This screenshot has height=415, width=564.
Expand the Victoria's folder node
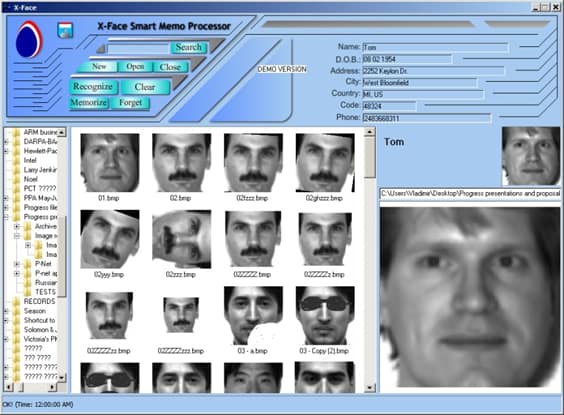click(x=6, y=339)
